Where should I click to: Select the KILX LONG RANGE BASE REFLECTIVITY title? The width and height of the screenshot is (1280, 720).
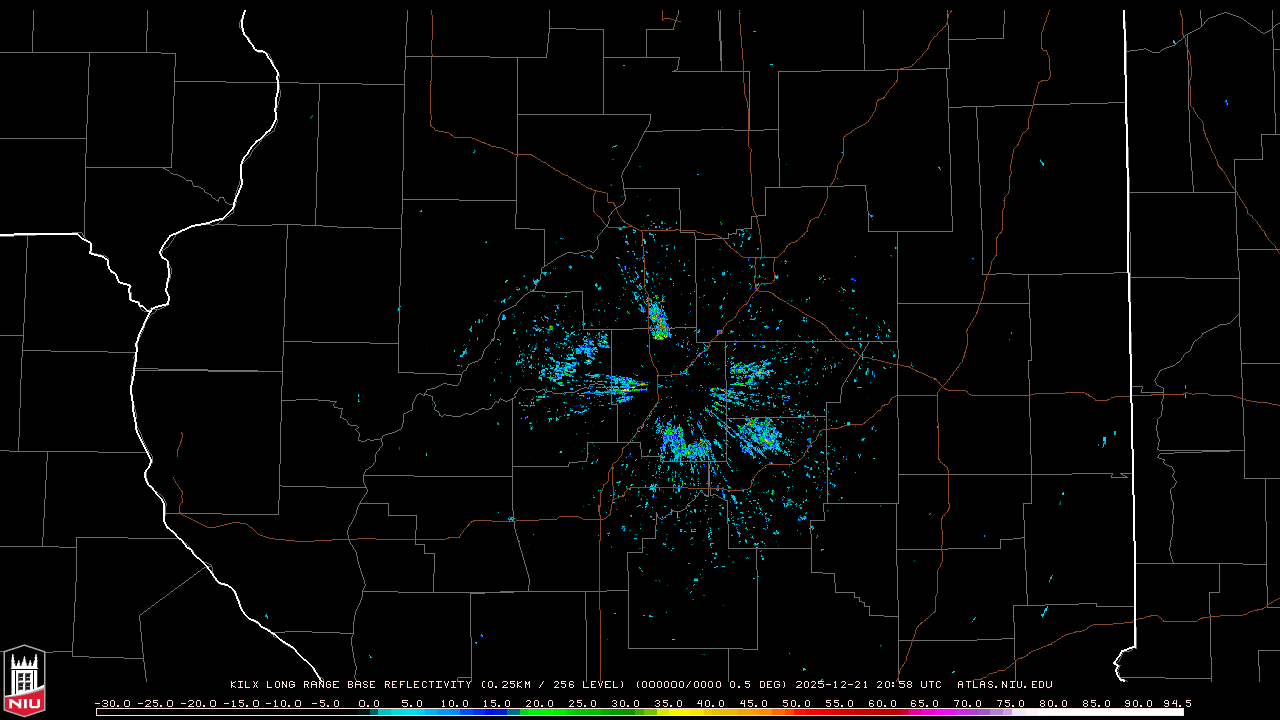[350, 685]
